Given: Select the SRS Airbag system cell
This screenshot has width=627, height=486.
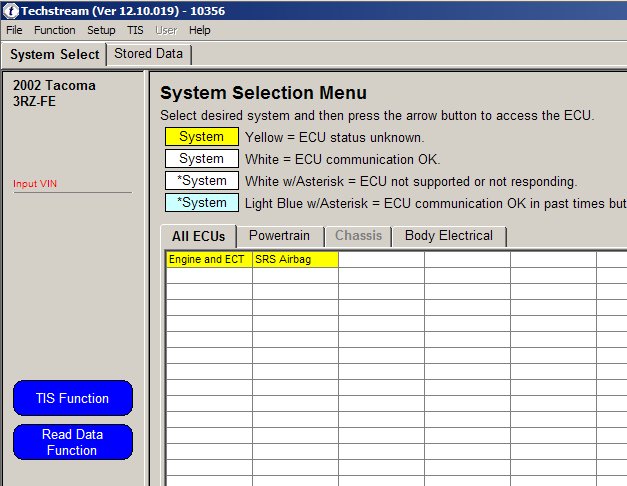Looking at the screenshot, I should tap(295, 259).
